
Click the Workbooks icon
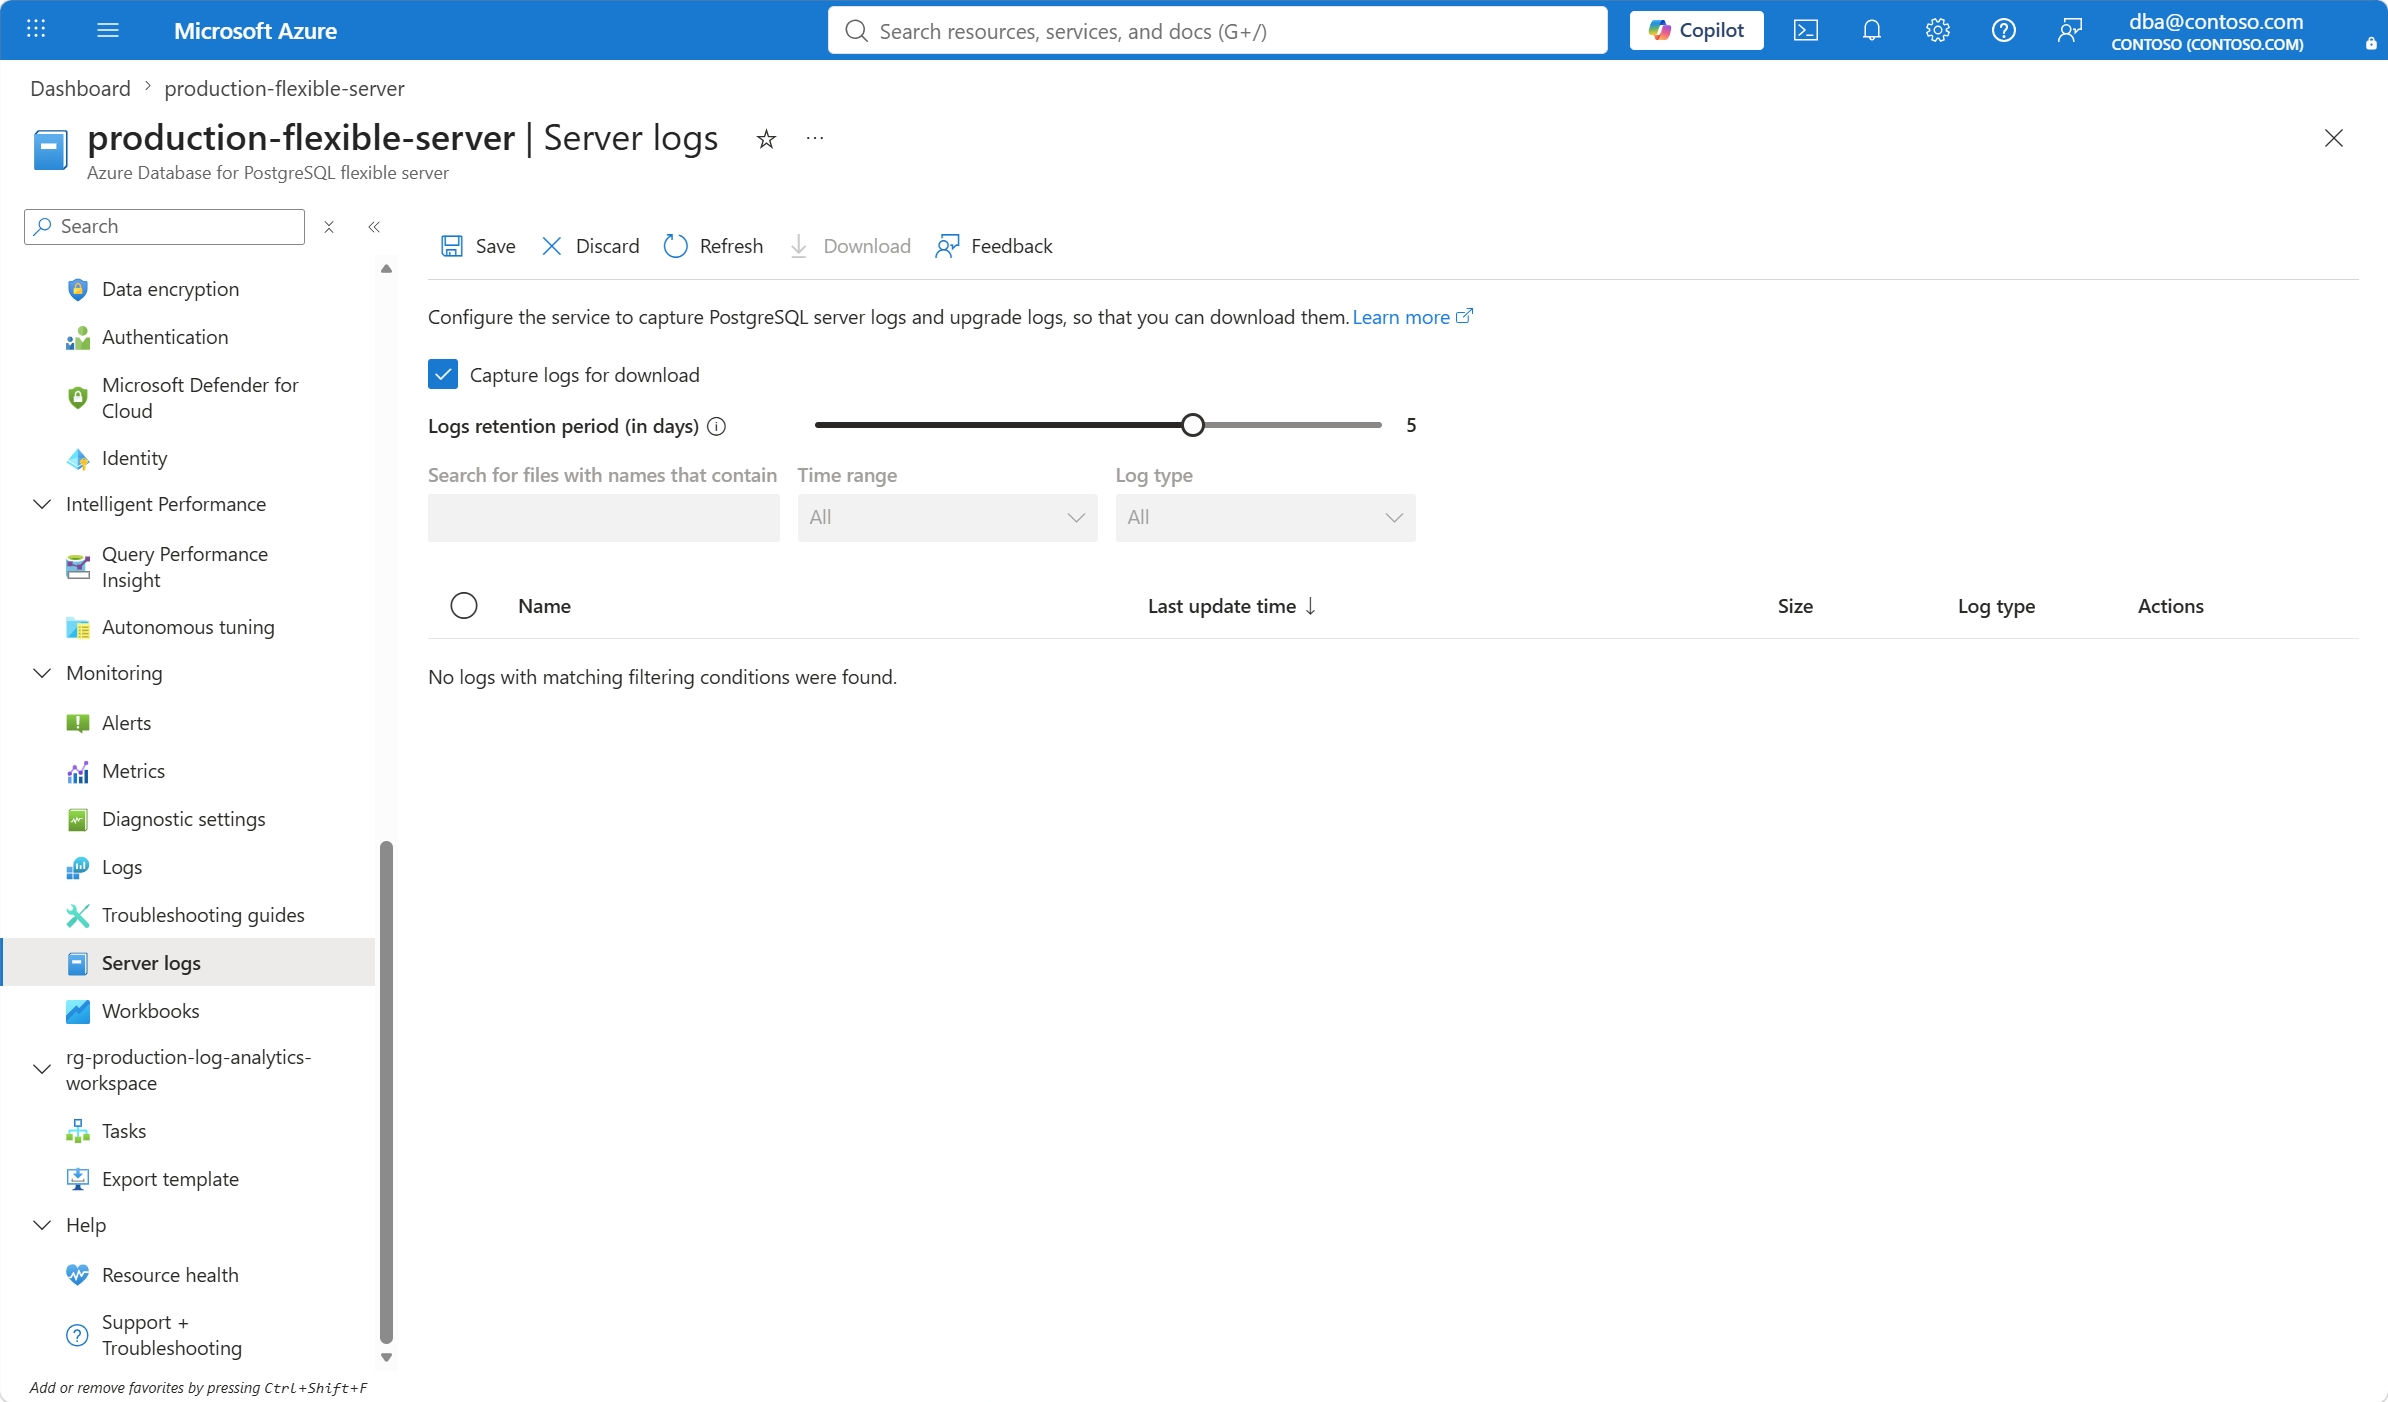[78, 1011]
